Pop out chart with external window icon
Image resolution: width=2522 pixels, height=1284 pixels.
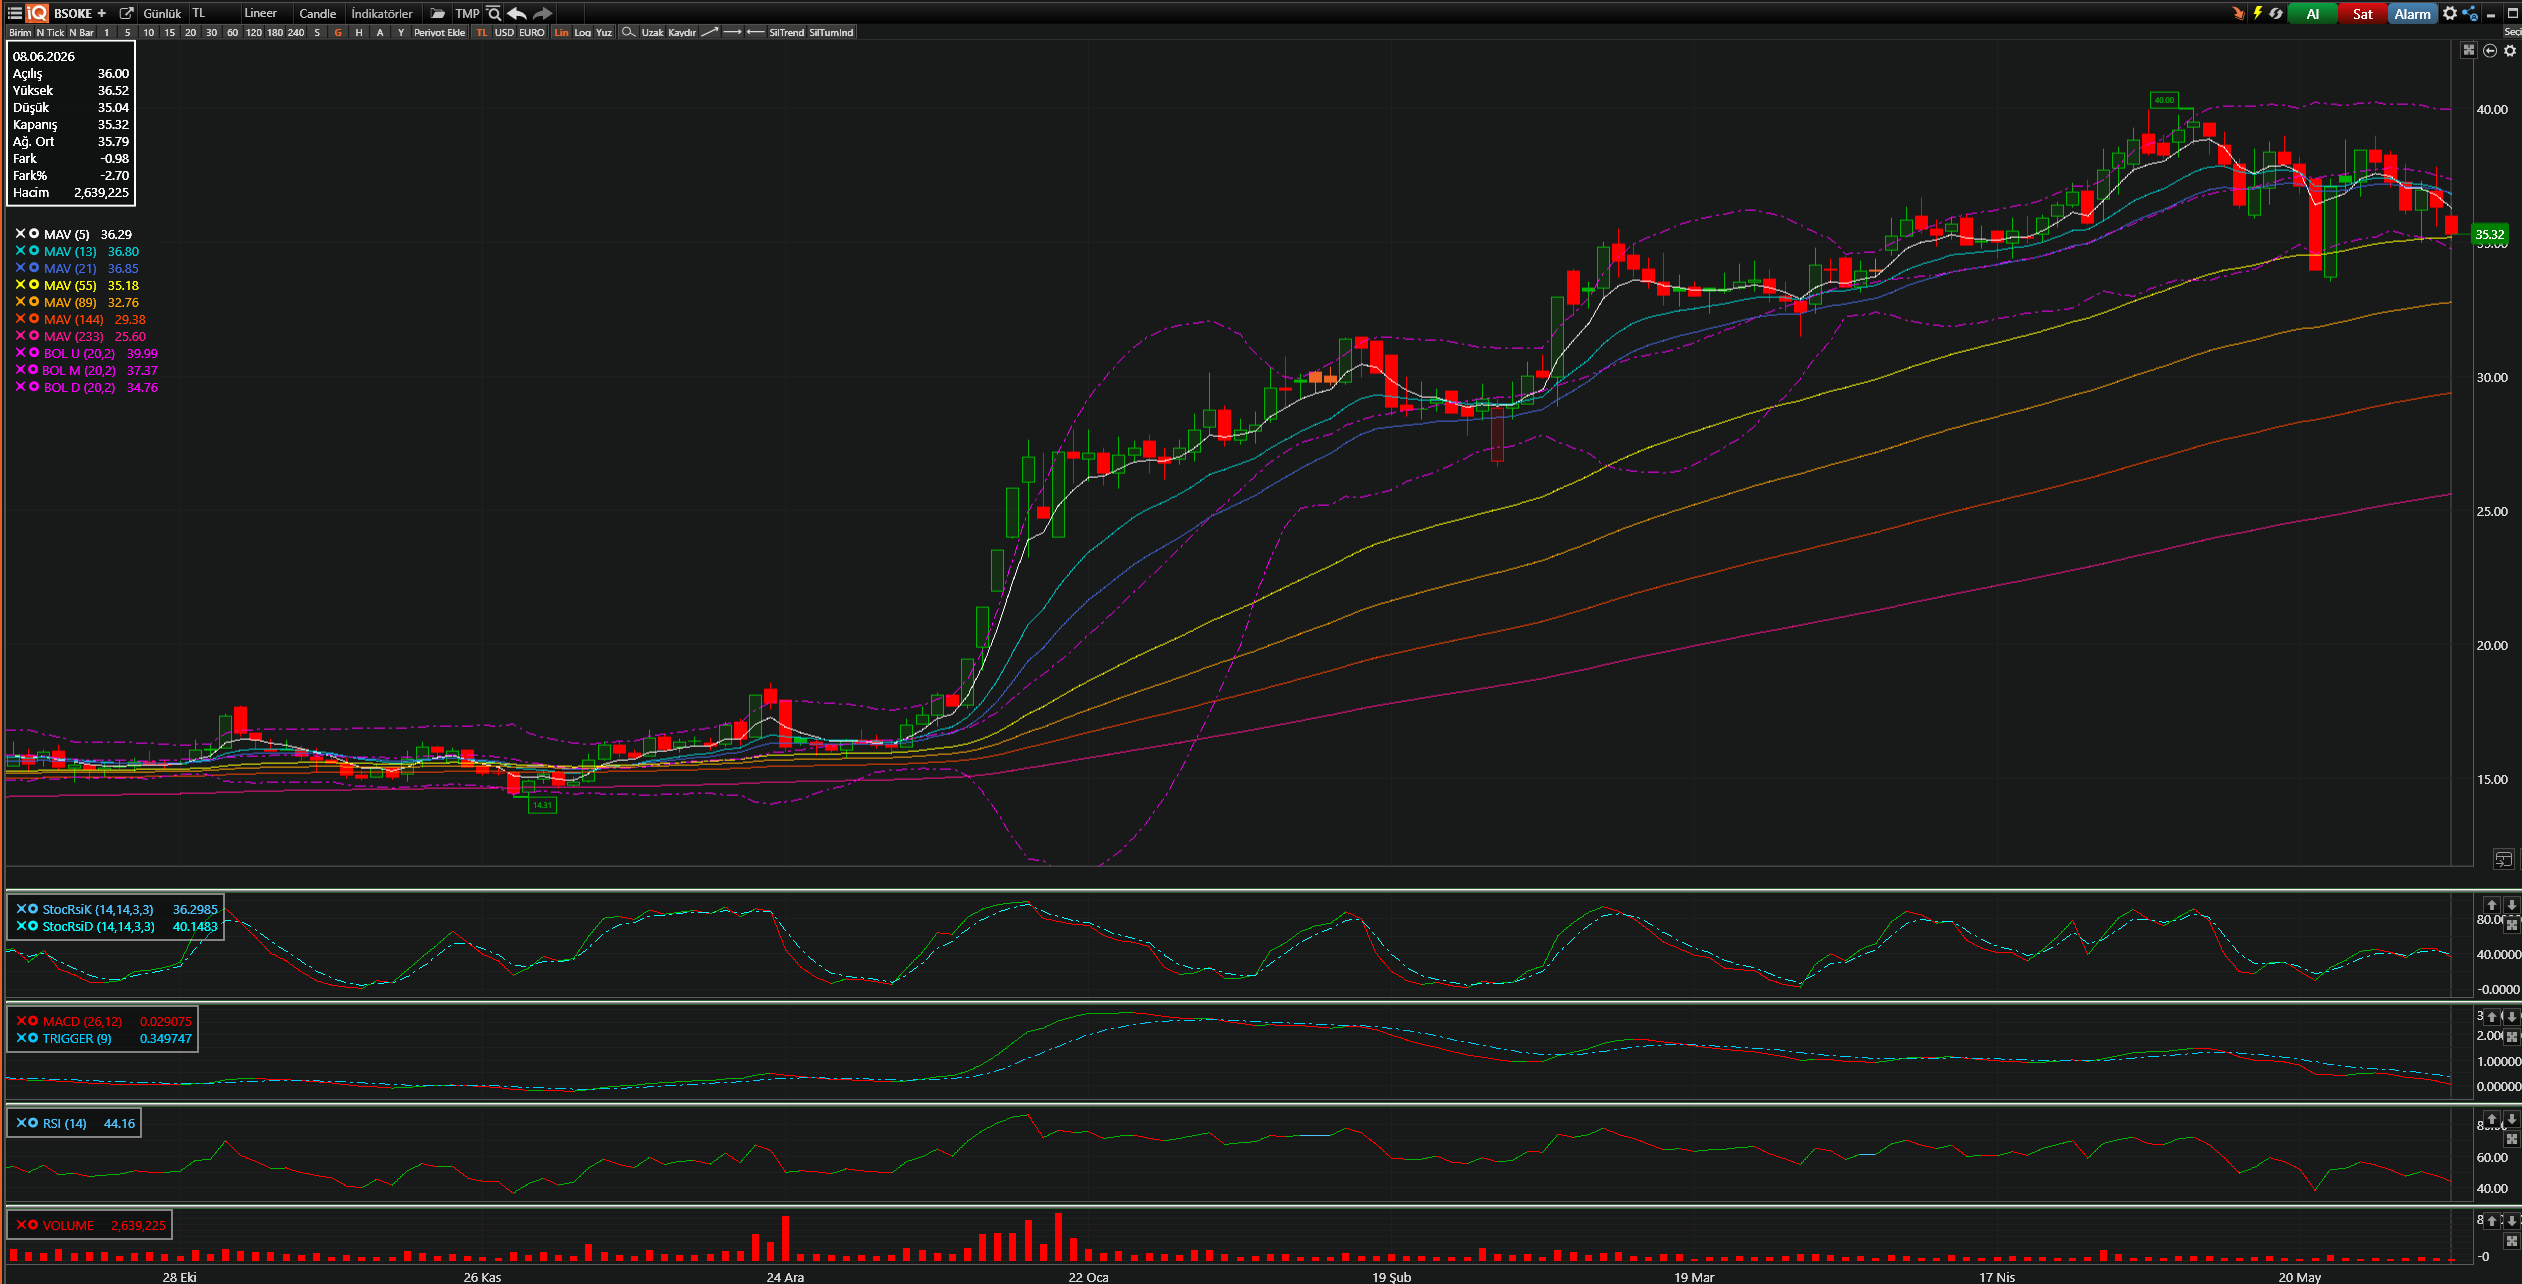tap(126, 13)
